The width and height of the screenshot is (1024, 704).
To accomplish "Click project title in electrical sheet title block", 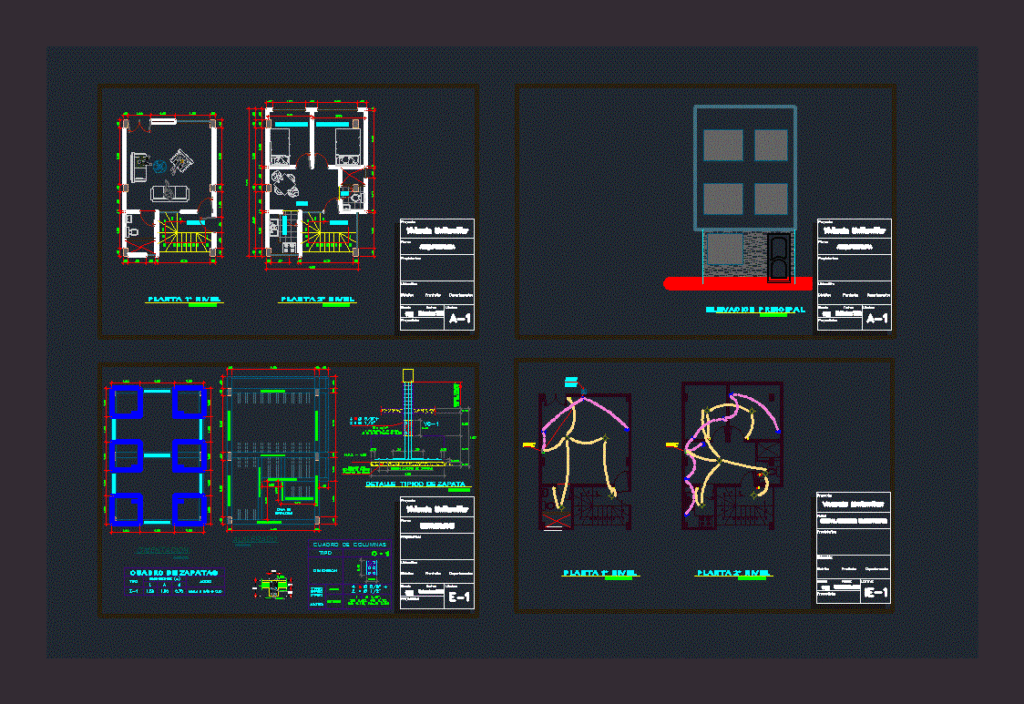I will tap(853, 504).
